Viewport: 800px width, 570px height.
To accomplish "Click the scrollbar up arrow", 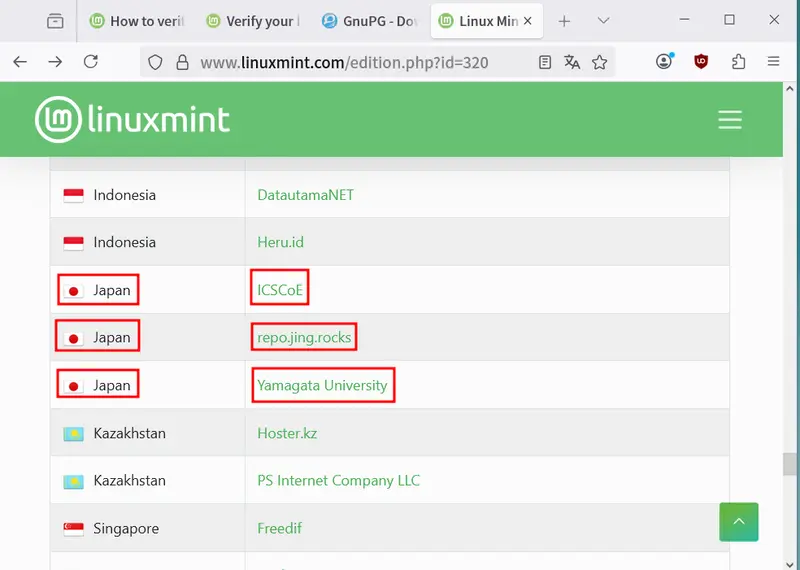I will [790, 88].
